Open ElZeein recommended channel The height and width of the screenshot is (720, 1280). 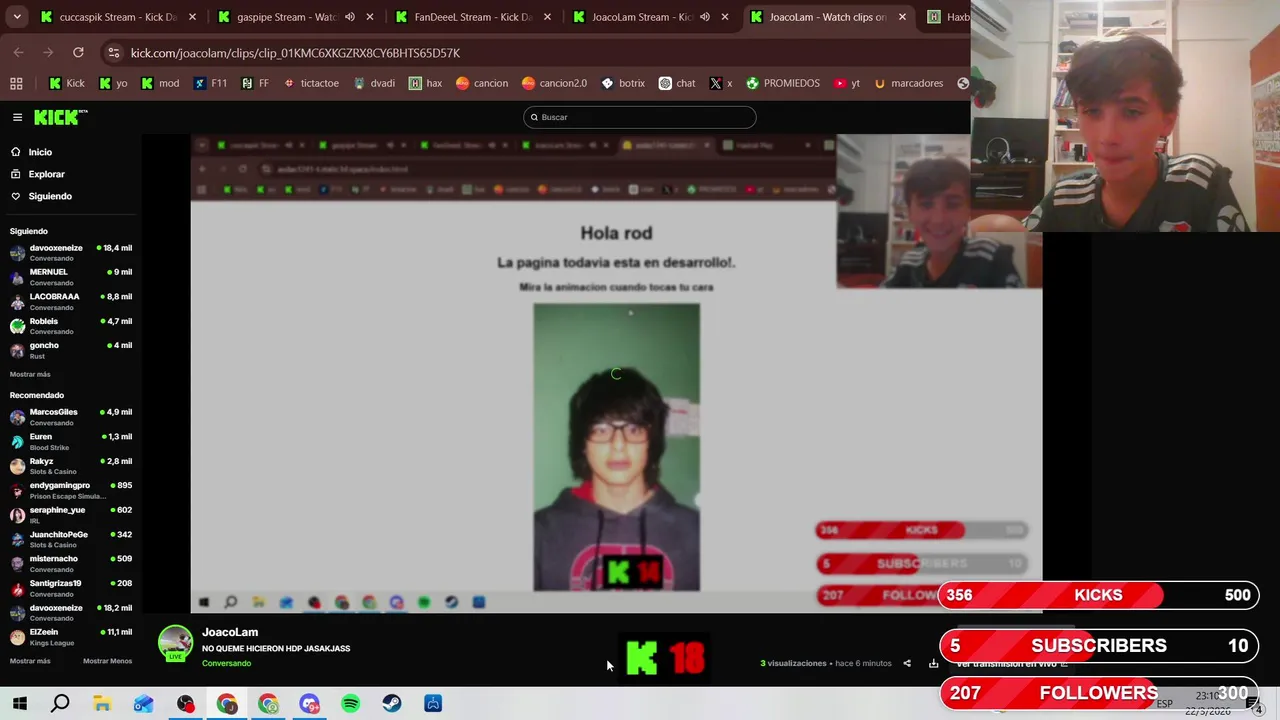tap(71, 637)
